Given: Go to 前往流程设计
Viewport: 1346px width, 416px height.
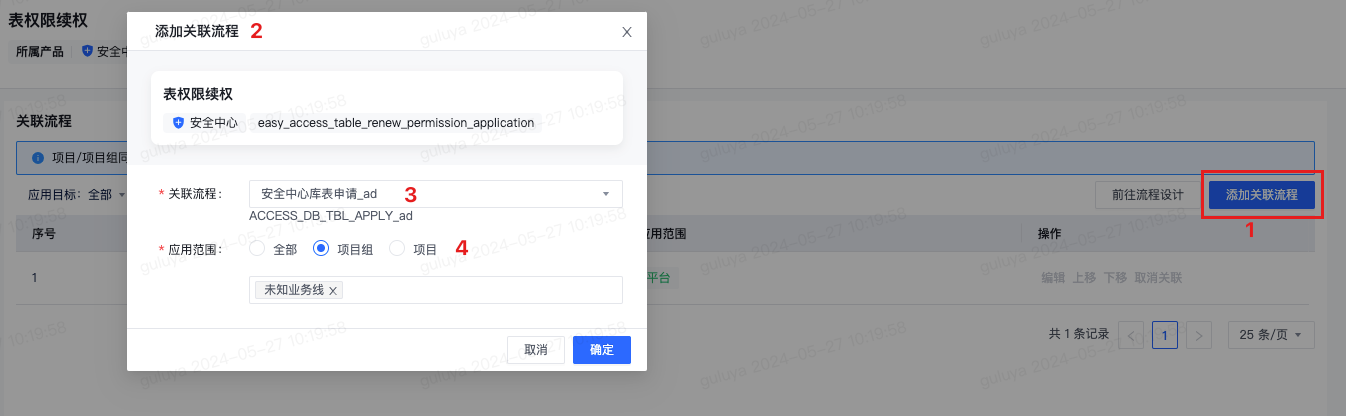Looking at the screenshot, I should tap(1148, 195).
